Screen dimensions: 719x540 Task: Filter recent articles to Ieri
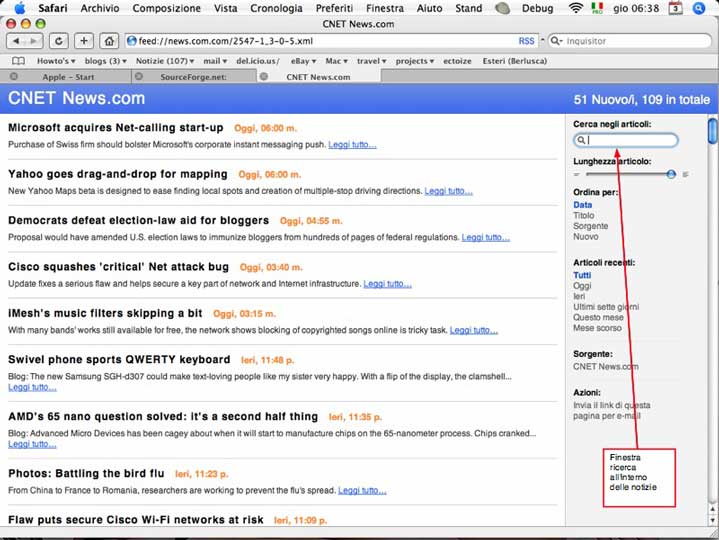tap(579, 296)
